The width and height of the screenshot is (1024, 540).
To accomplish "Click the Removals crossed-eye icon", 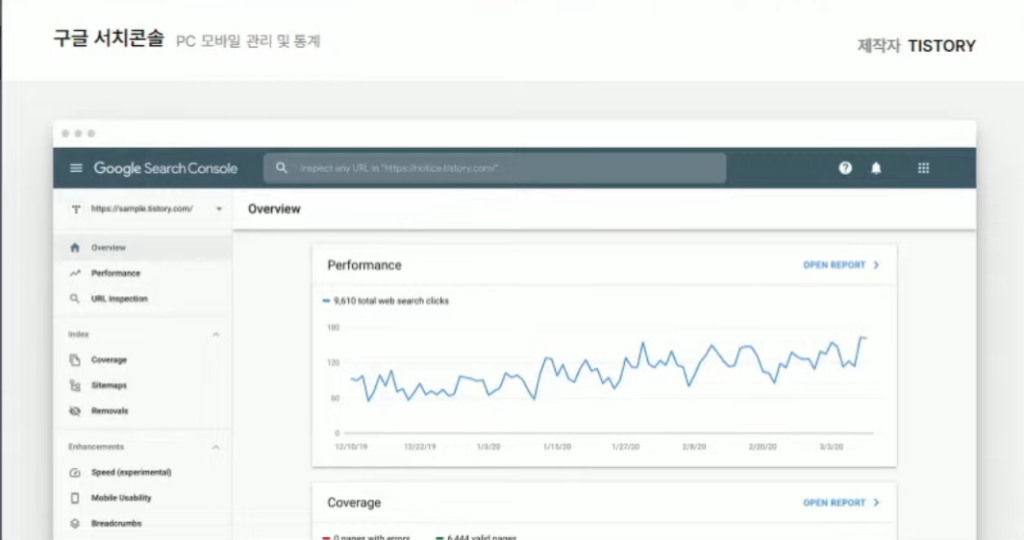I will pyautogui.click(x=75, y=411).
